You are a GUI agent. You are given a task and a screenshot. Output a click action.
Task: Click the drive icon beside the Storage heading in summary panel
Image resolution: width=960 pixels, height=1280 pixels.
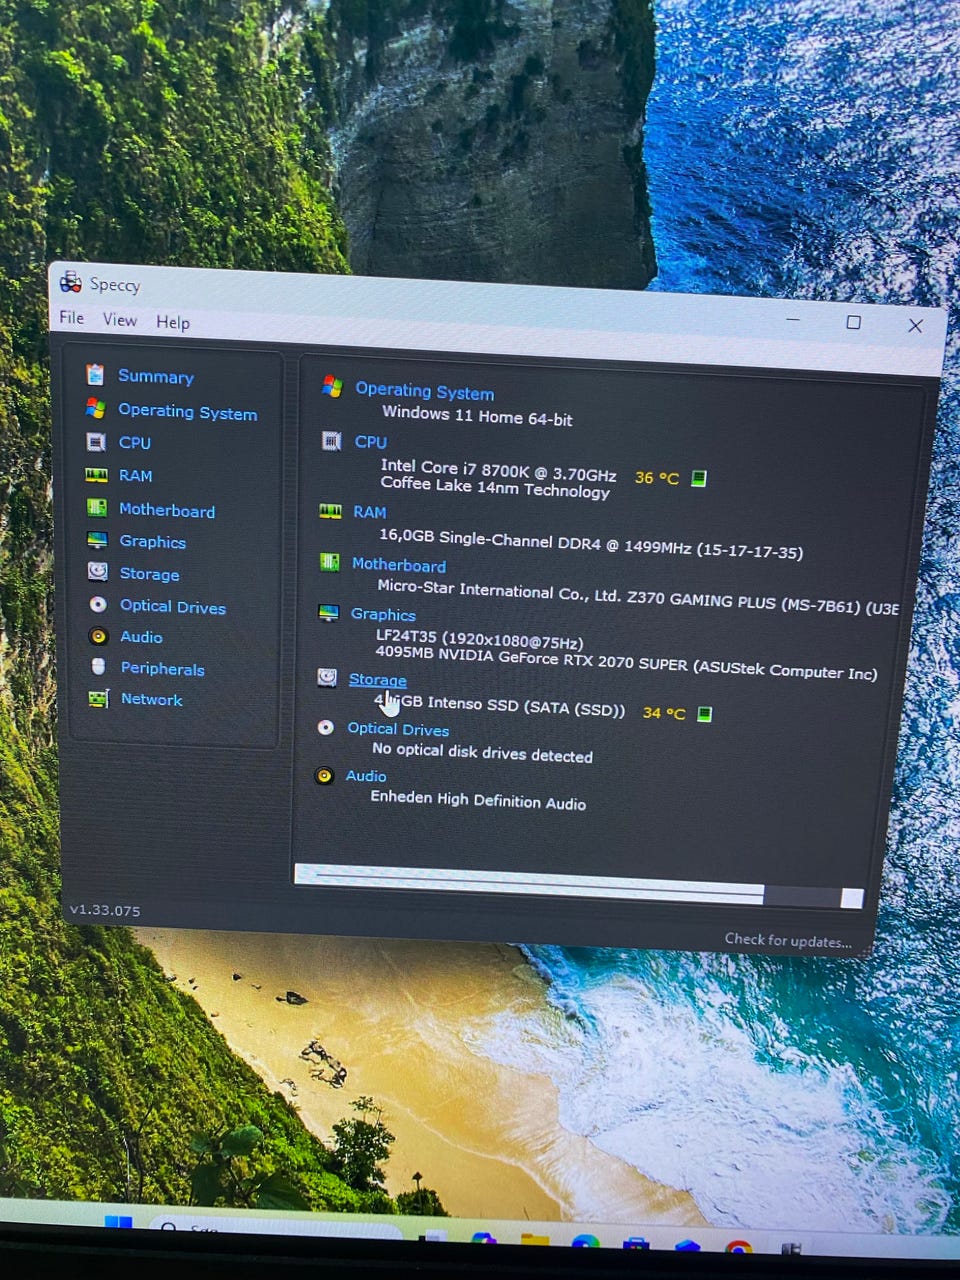327,677
